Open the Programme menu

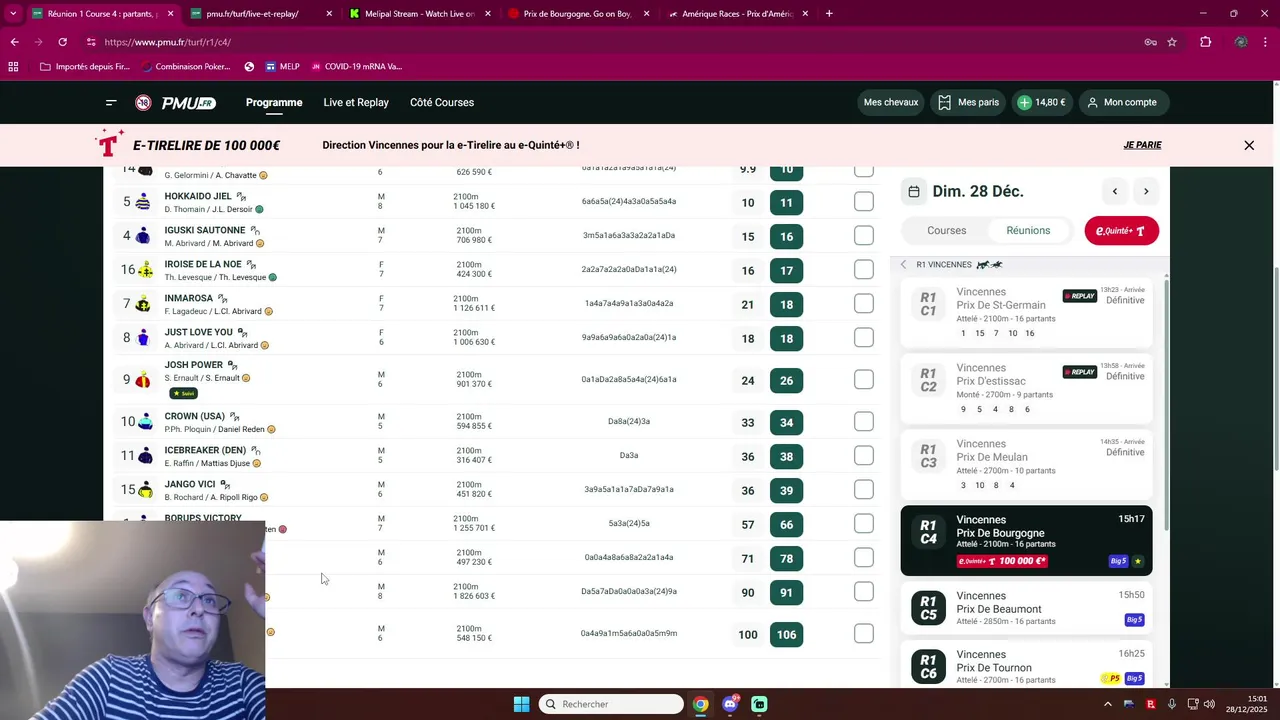tap(274, 102)
